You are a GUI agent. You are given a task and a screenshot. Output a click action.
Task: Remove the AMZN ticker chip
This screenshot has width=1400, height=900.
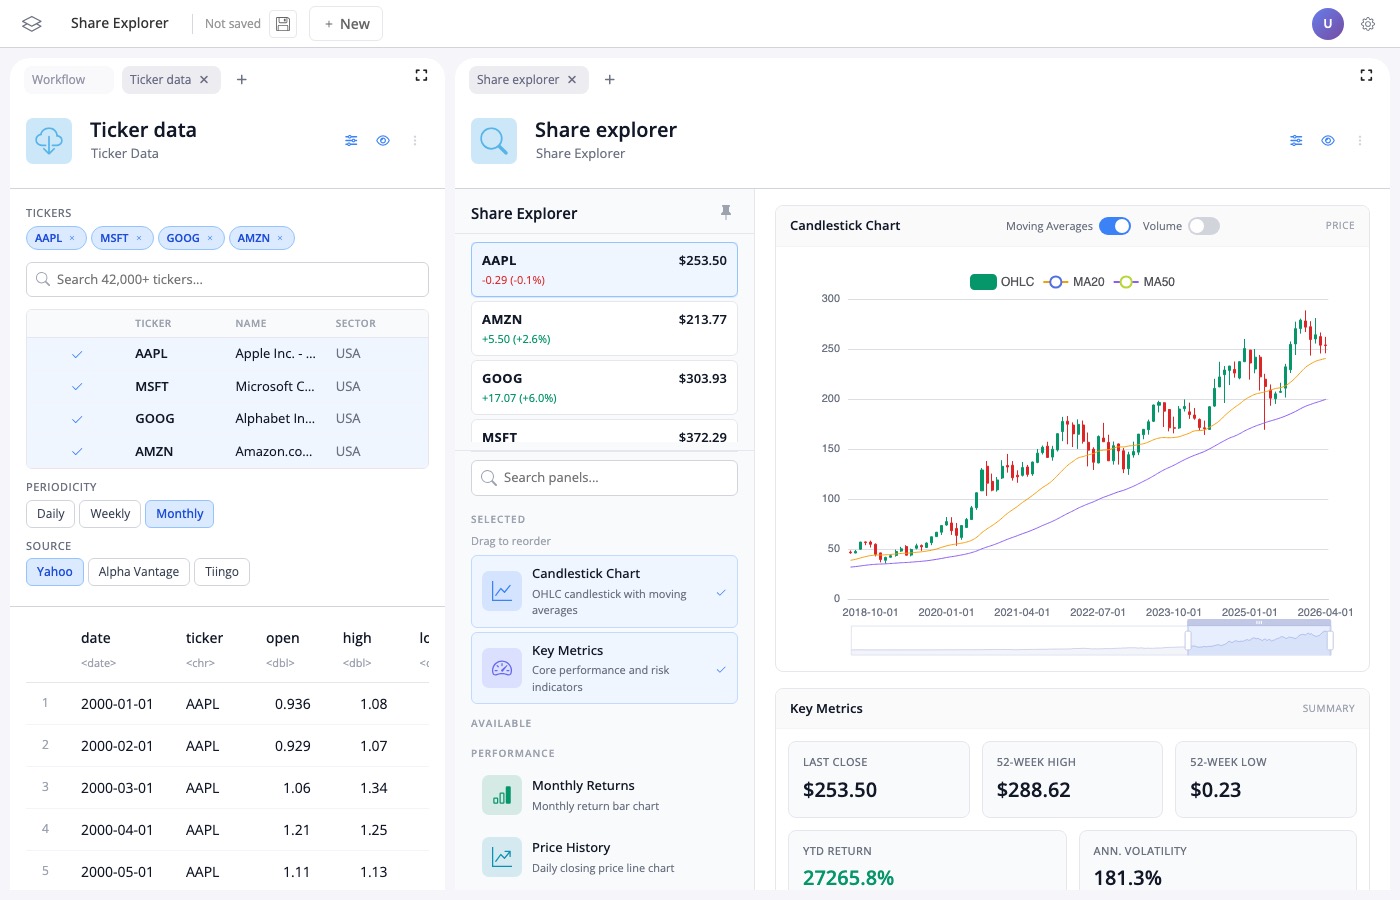280,238
